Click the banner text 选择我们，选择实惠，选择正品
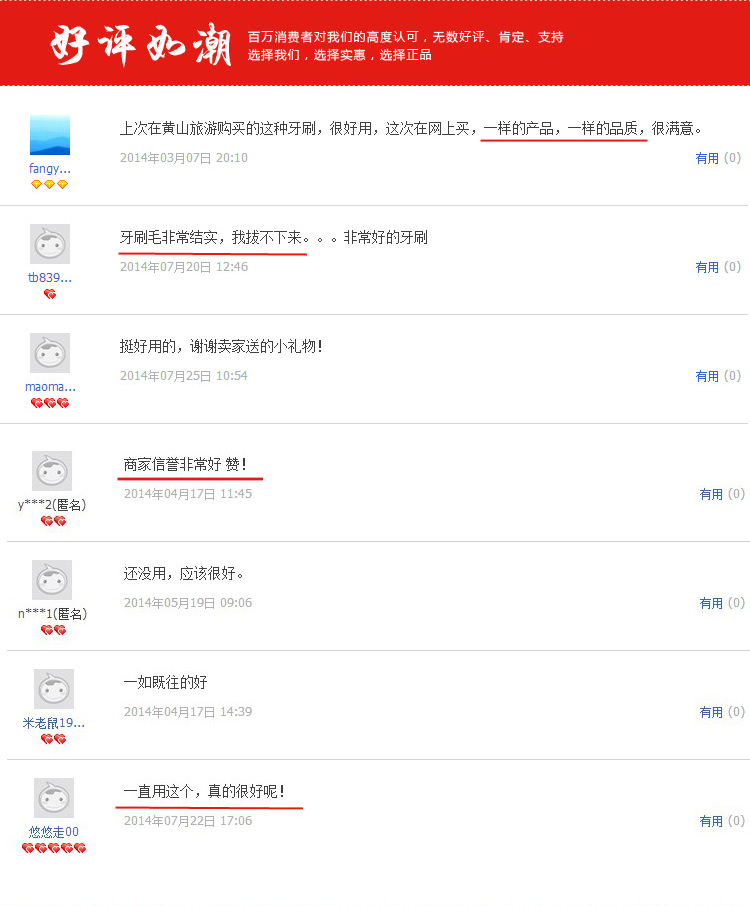Screen dimensions: 750x906 (340, 55)
